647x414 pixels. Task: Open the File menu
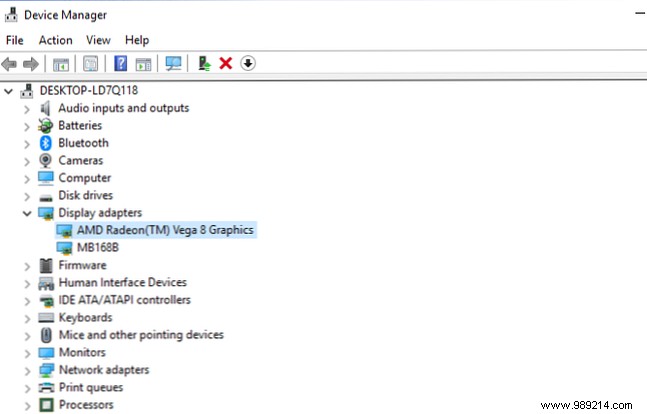pyautogui.click(x=14, y=40)
